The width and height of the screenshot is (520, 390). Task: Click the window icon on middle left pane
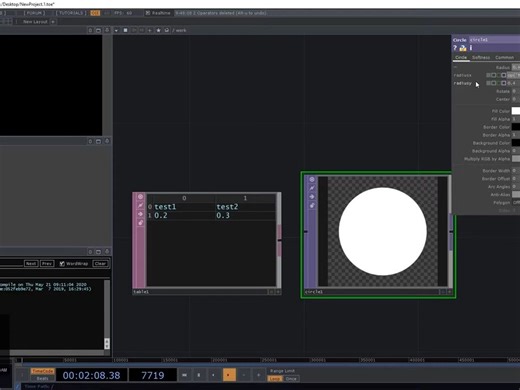coord(98,141)
